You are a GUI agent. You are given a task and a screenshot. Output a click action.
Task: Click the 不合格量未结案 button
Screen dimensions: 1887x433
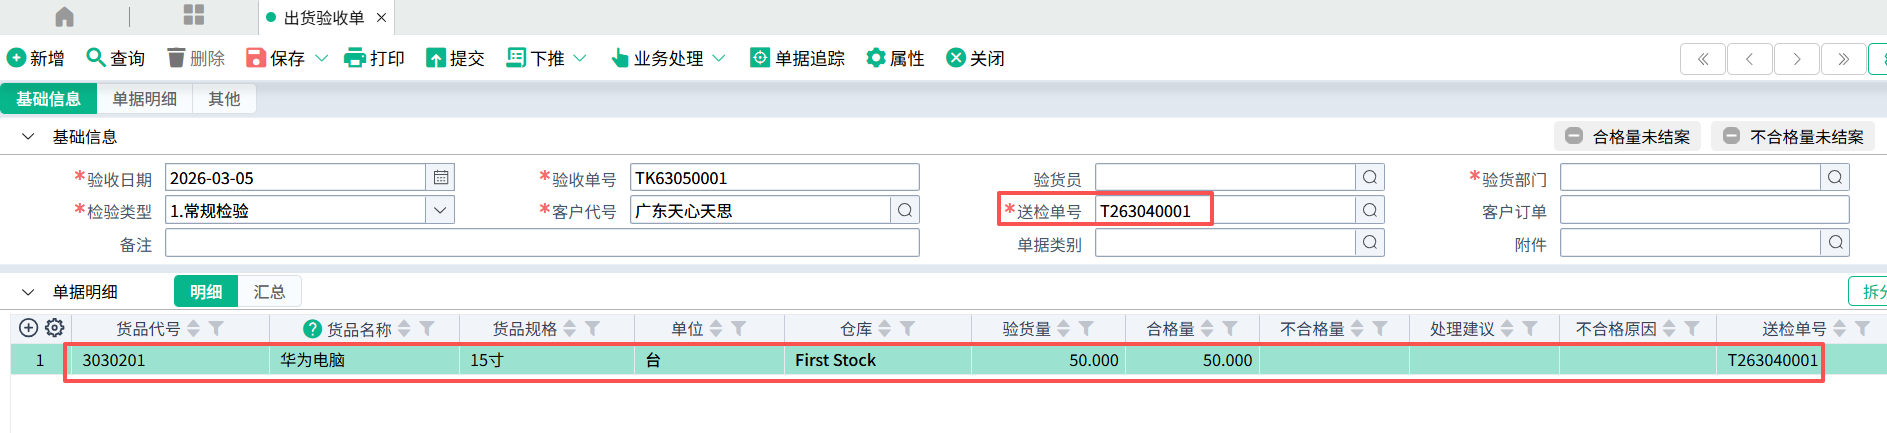(1792, 137)
